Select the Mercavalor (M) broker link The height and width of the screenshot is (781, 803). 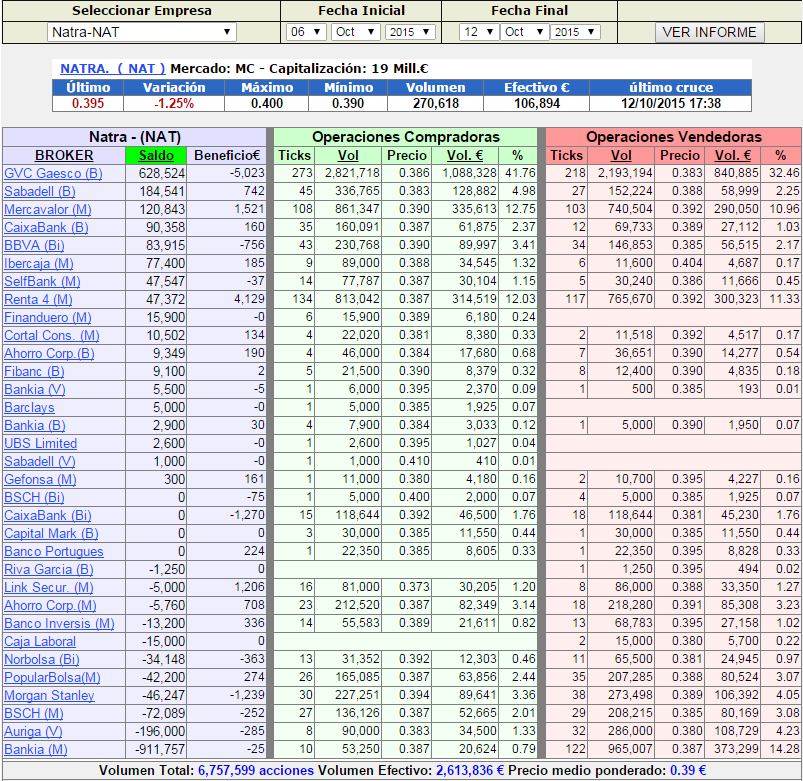(x=48, y=209)
